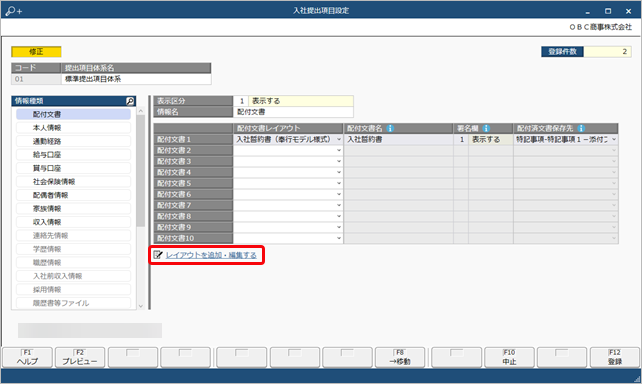Open 配付文書8 layout dropdown
642x384 pixels.
(339, 216)
